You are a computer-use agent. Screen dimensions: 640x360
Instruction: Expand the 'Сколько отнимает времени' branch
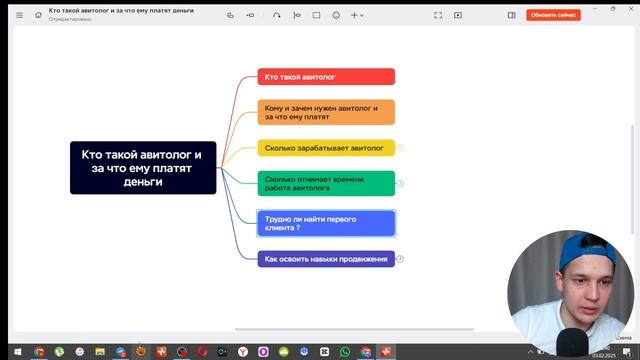pyautogui.click(x=400, y=183)
